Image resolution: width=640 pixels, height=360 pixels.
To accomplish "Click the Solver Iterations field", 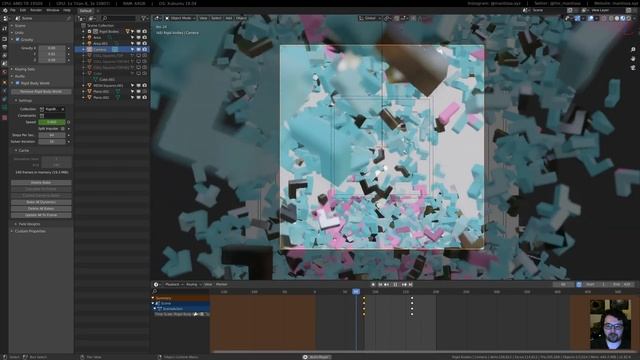I will click(x=52, y=142).
